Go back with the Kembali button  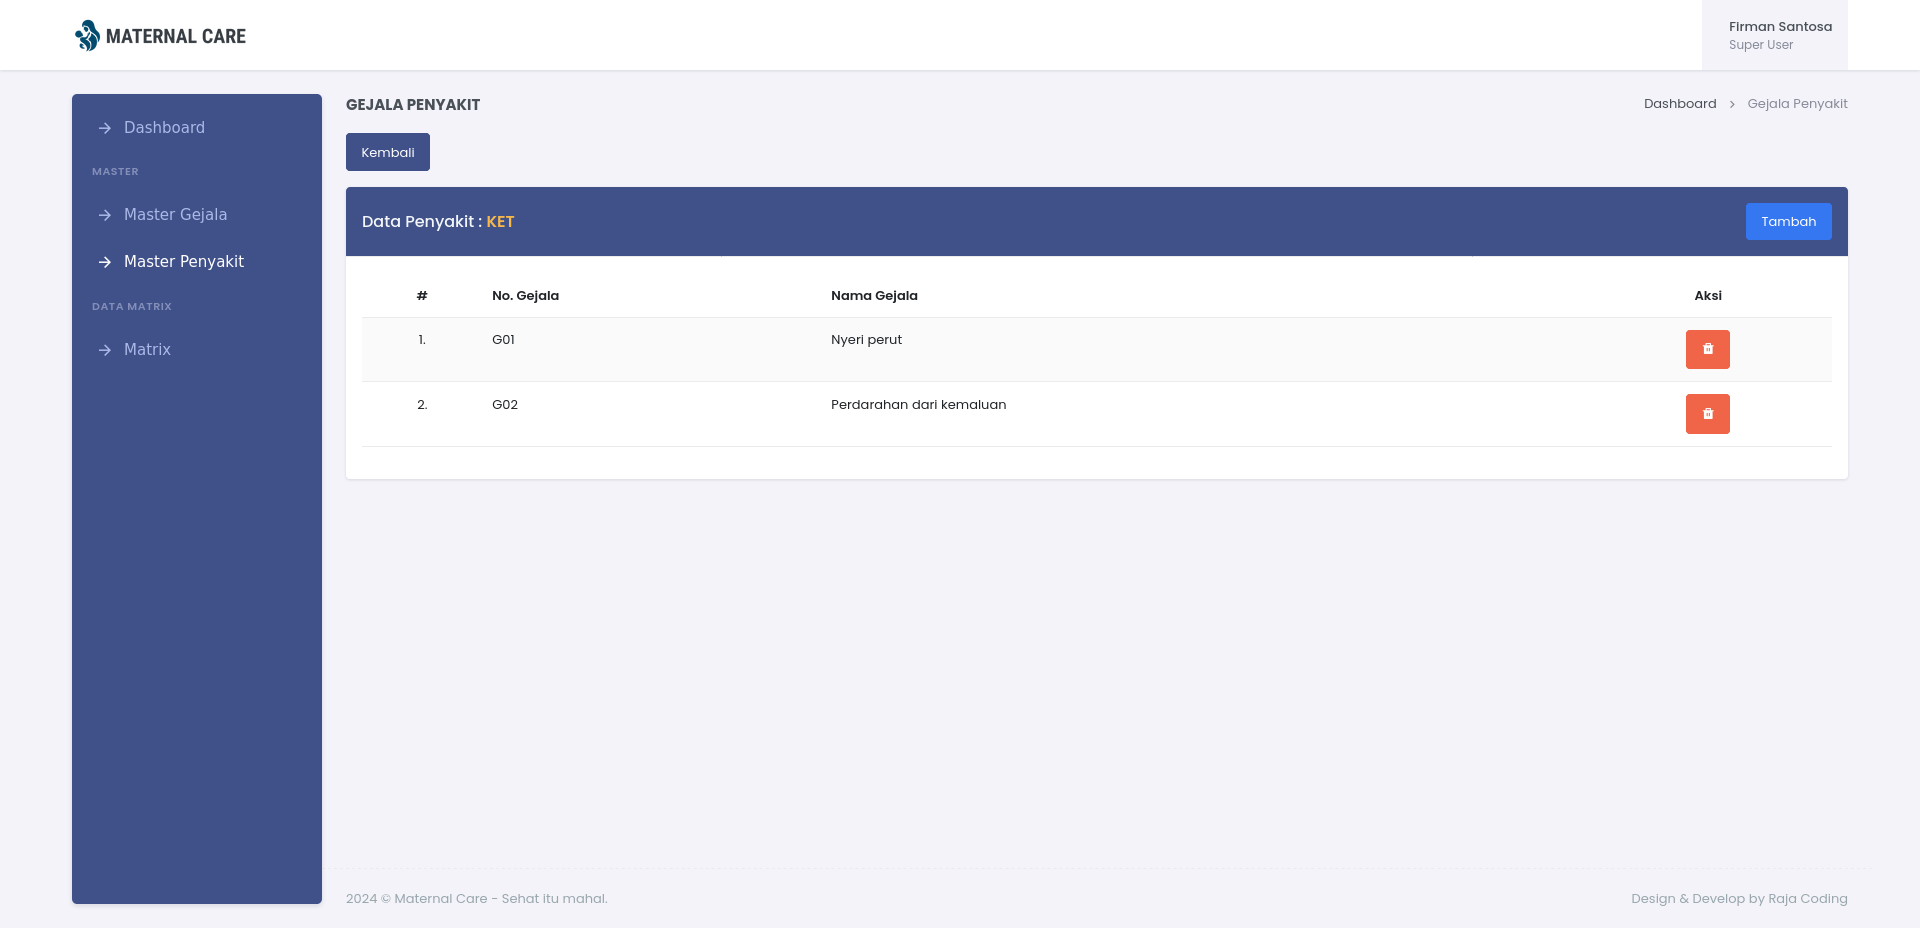point(388,152)
